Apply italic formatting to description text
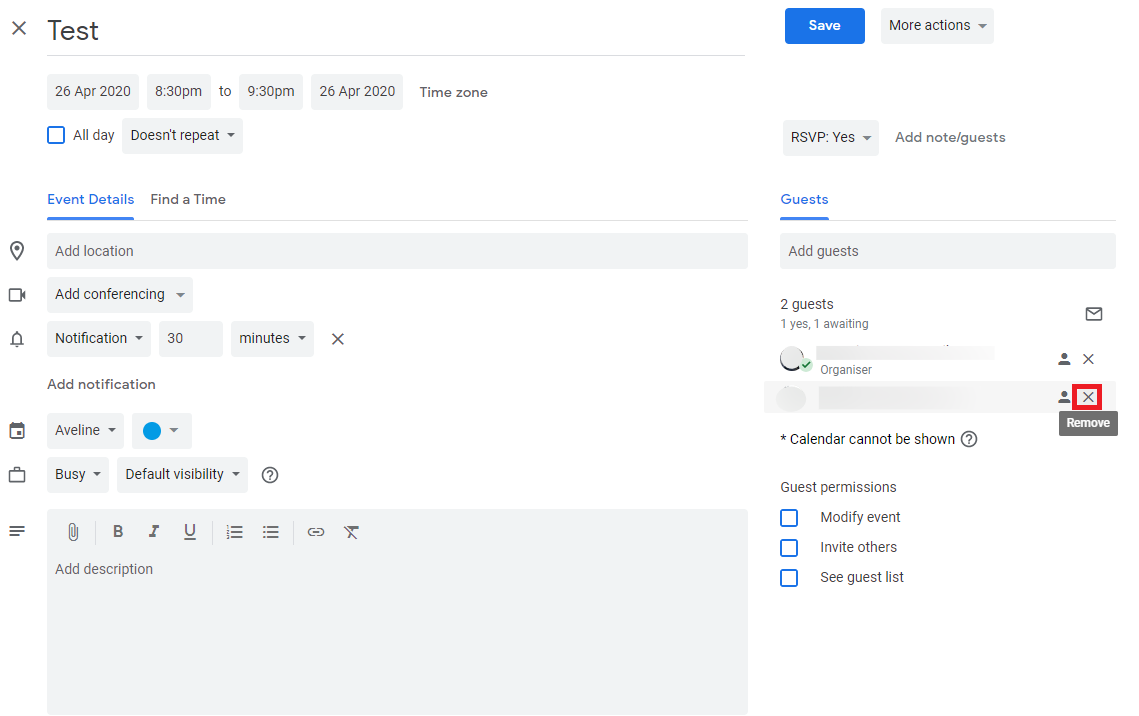 pos(153,531)
